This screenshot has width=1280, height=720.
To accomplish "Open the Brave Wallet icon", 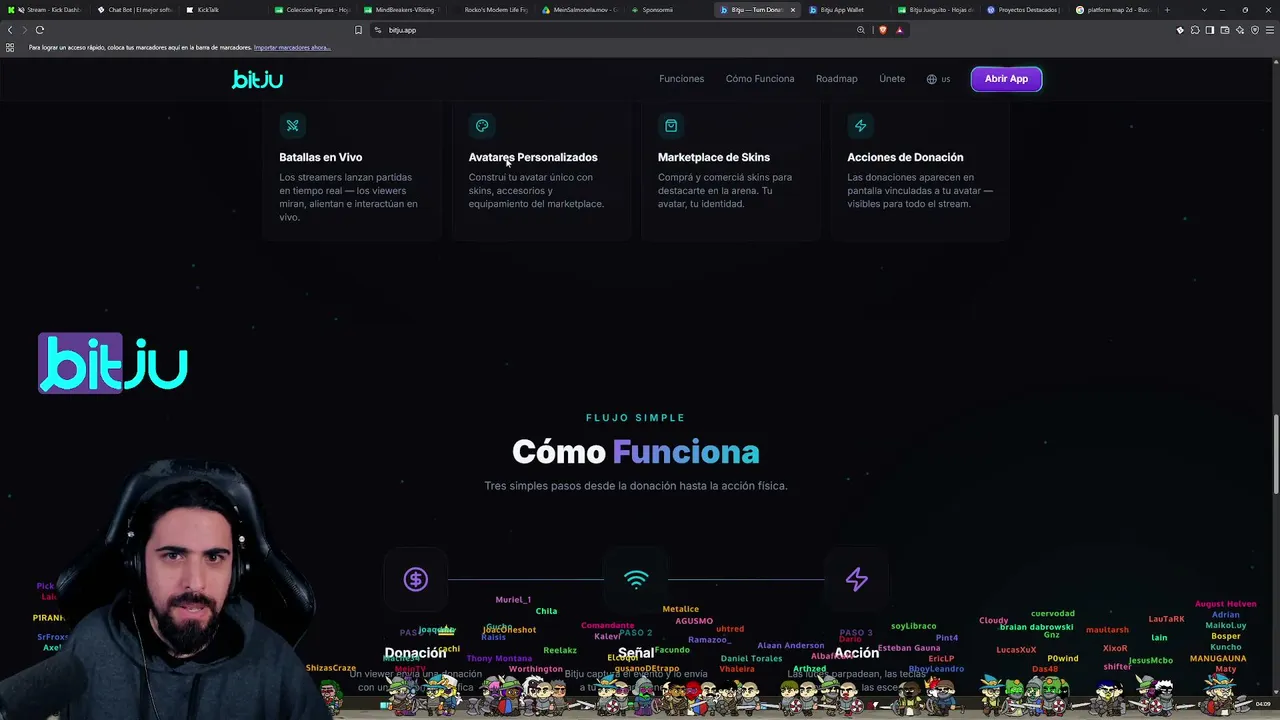I will (1225, 30).
